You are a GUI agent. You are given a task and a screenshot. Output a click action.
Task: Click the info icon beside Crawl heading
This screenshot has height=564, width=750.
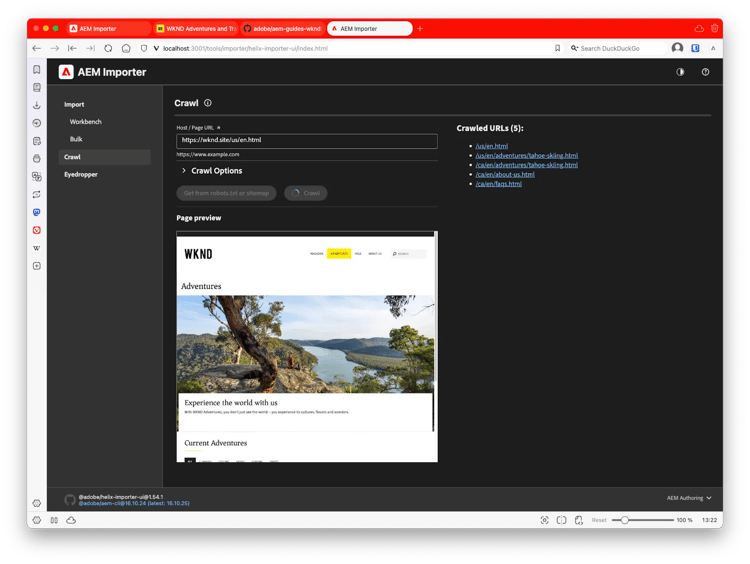tap(208, 103)
